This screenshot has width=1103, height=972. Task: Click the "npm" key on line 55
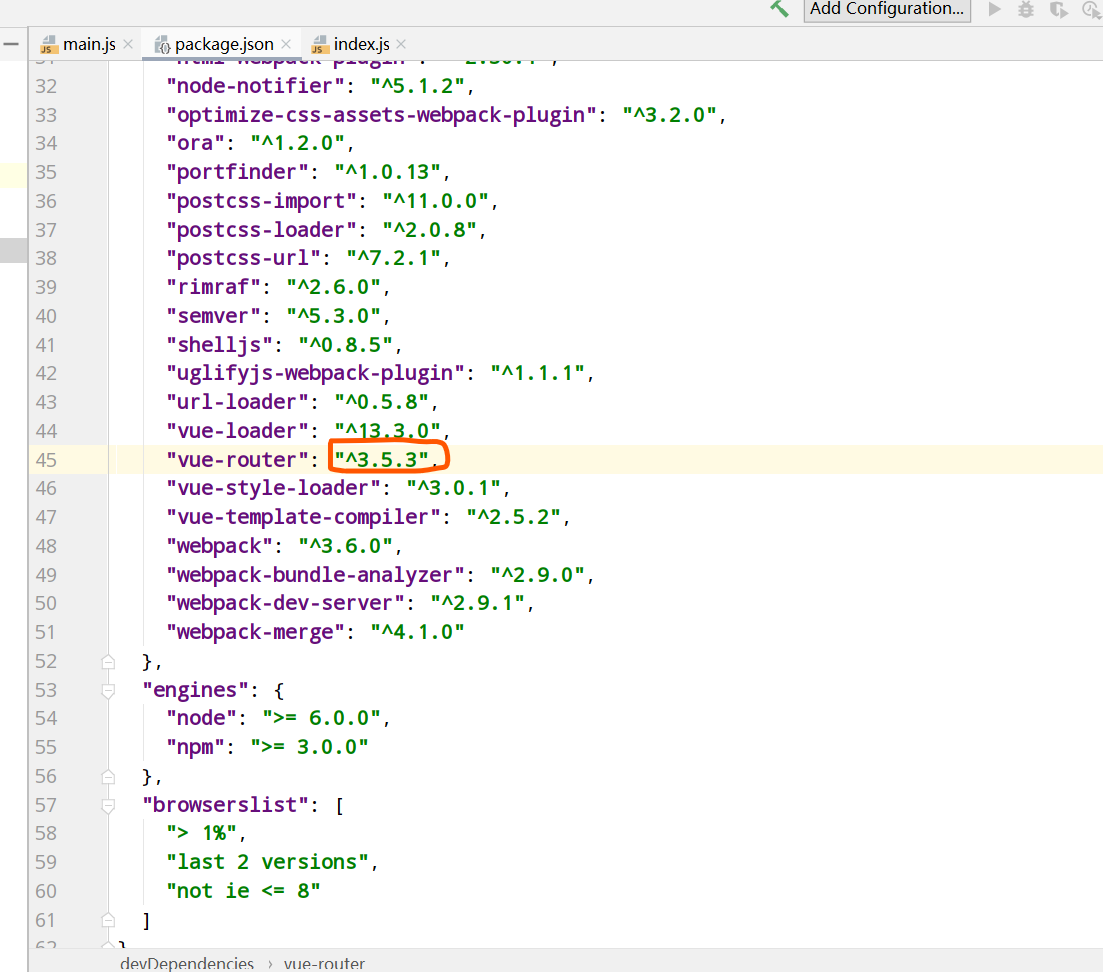pyautogui.click(x=195, y=747)
